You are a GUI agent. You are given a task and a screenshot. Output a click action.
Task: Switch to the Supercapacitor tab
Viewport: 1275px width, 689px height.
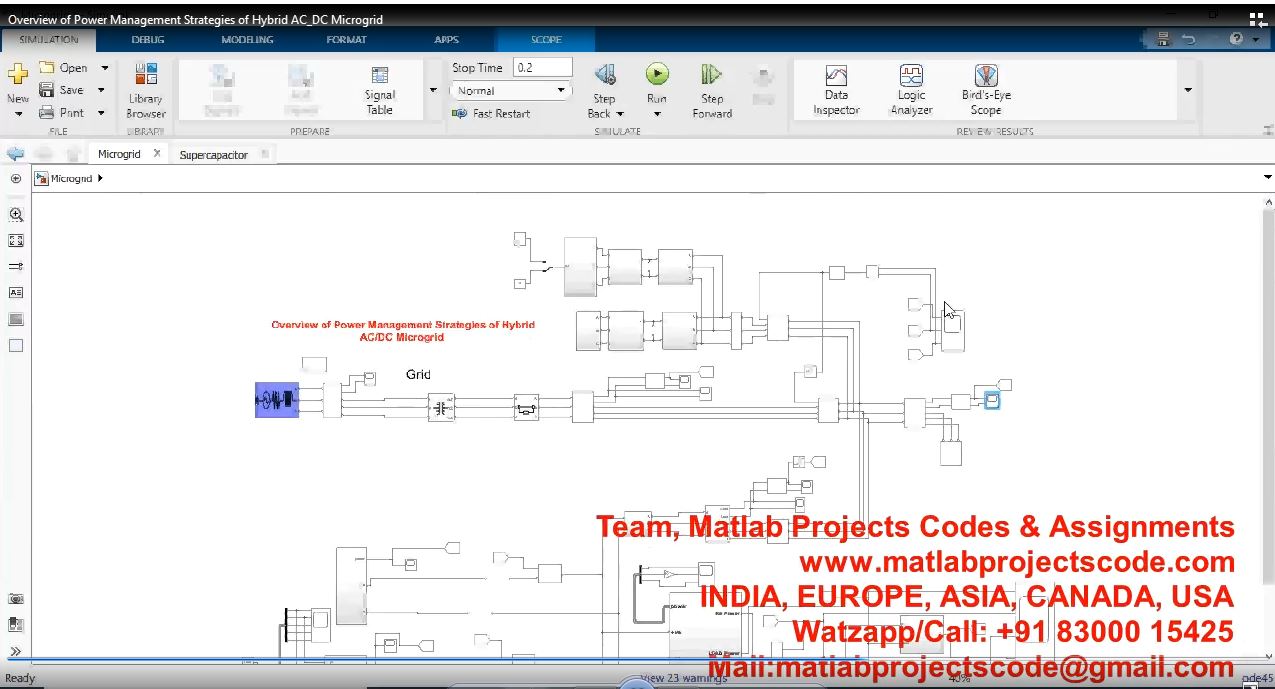[x=214, y=155]
